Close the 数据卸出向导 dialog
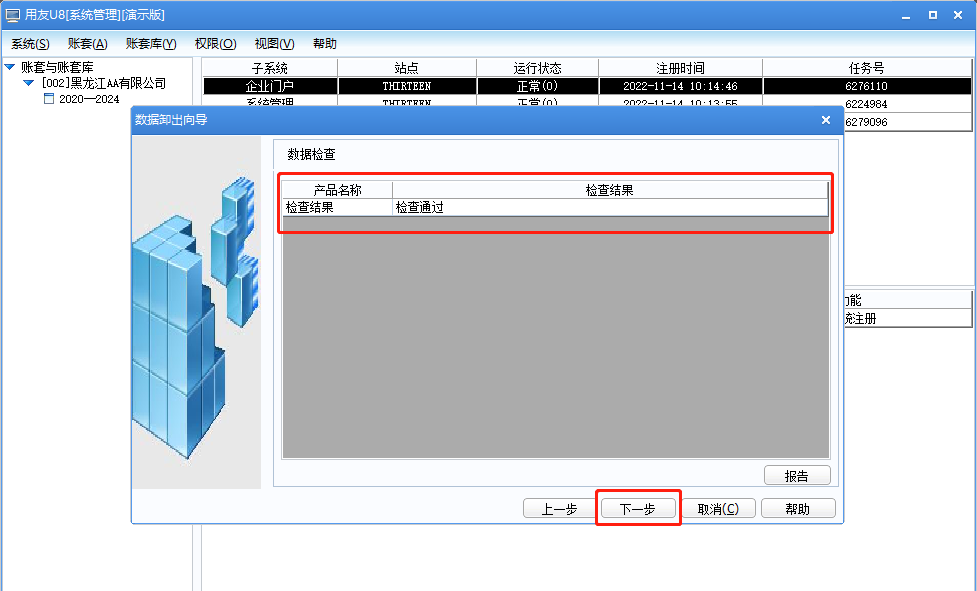The height and width of the screenshot is (591, 977). pyautogui.click(x=826, y=120)
